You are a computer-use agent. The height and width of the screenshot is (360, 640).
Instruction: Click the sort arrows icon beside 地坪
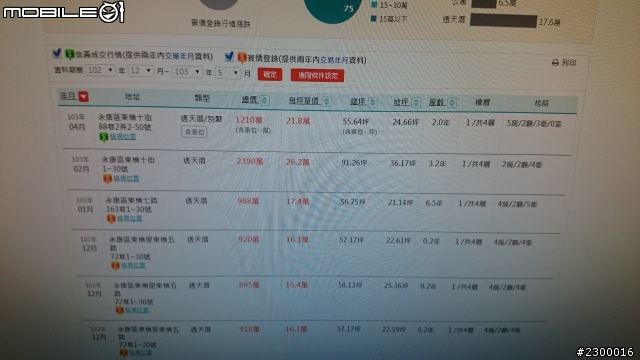(416, 102)
